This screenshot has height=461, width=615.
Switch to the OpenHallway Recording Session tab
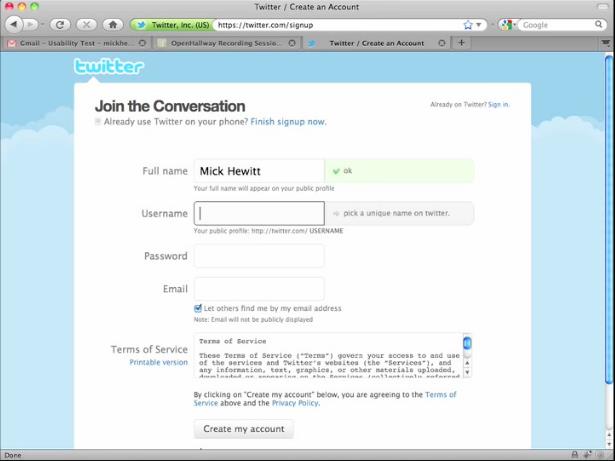[225, 43]
